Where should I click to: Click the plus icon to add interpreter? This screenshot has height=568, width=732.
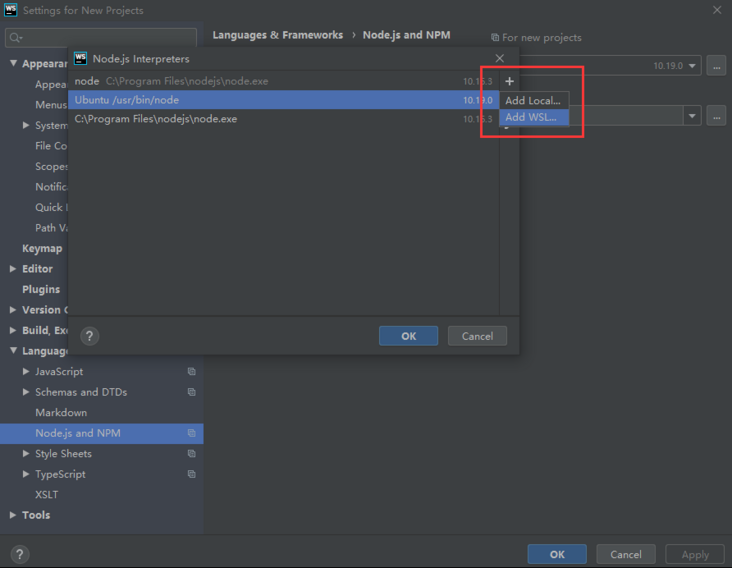pos(509,81)
